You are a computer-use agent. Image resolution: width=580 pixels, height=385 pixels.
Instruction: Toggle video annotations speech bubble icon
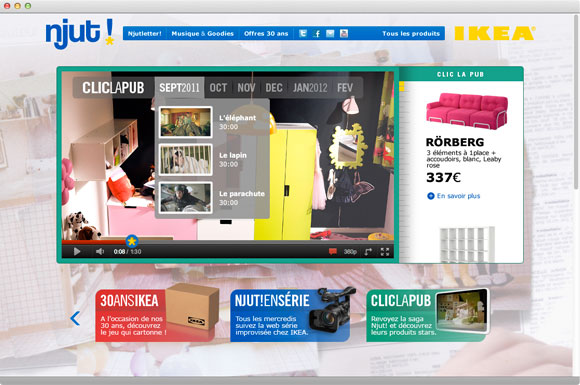(x=333, y=251)
